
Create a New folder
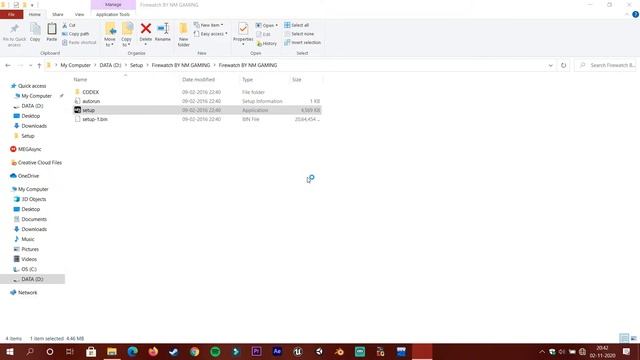[184, 35]
